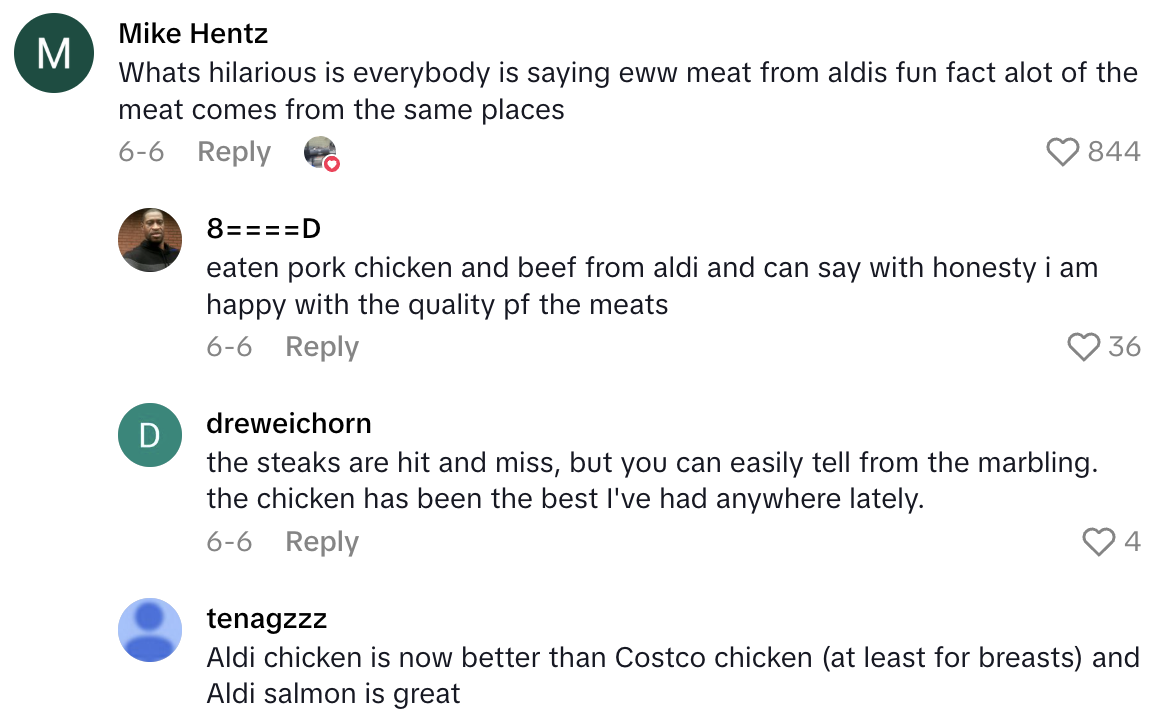Click dreweichorn's teal D avatar
Screen dimensions: 1172x716
150,435
